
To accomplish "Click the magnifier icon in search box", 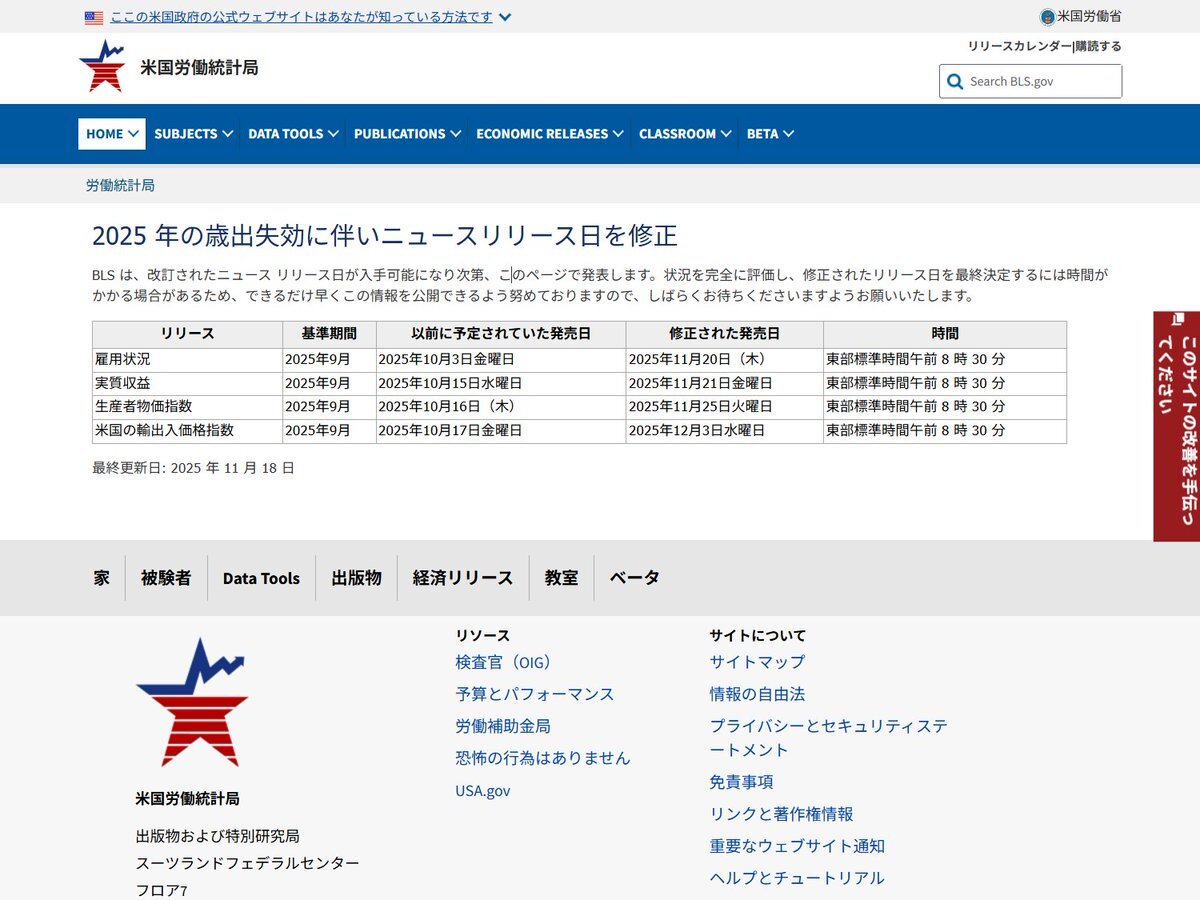I will click(x=955, y=82).
